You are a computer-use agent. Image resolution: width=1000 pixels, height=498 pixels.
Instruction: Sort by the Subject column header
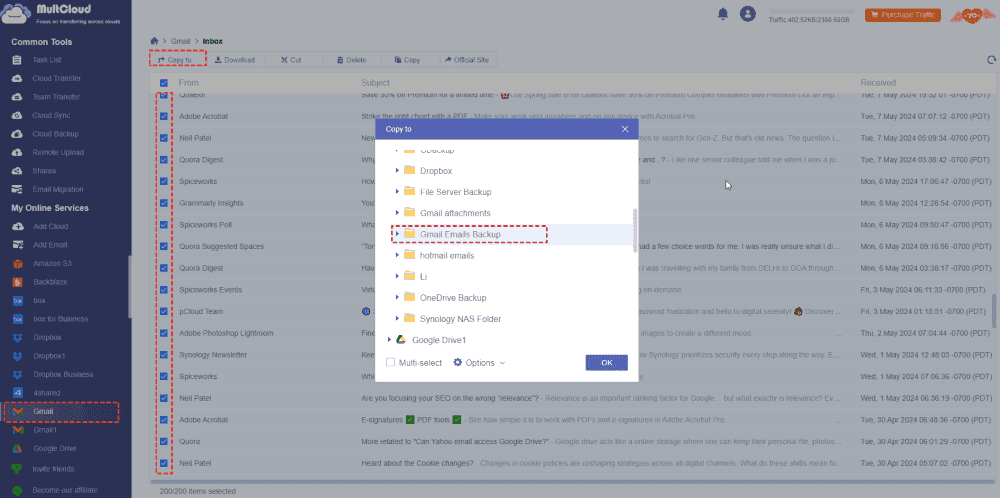click(376, 83)
